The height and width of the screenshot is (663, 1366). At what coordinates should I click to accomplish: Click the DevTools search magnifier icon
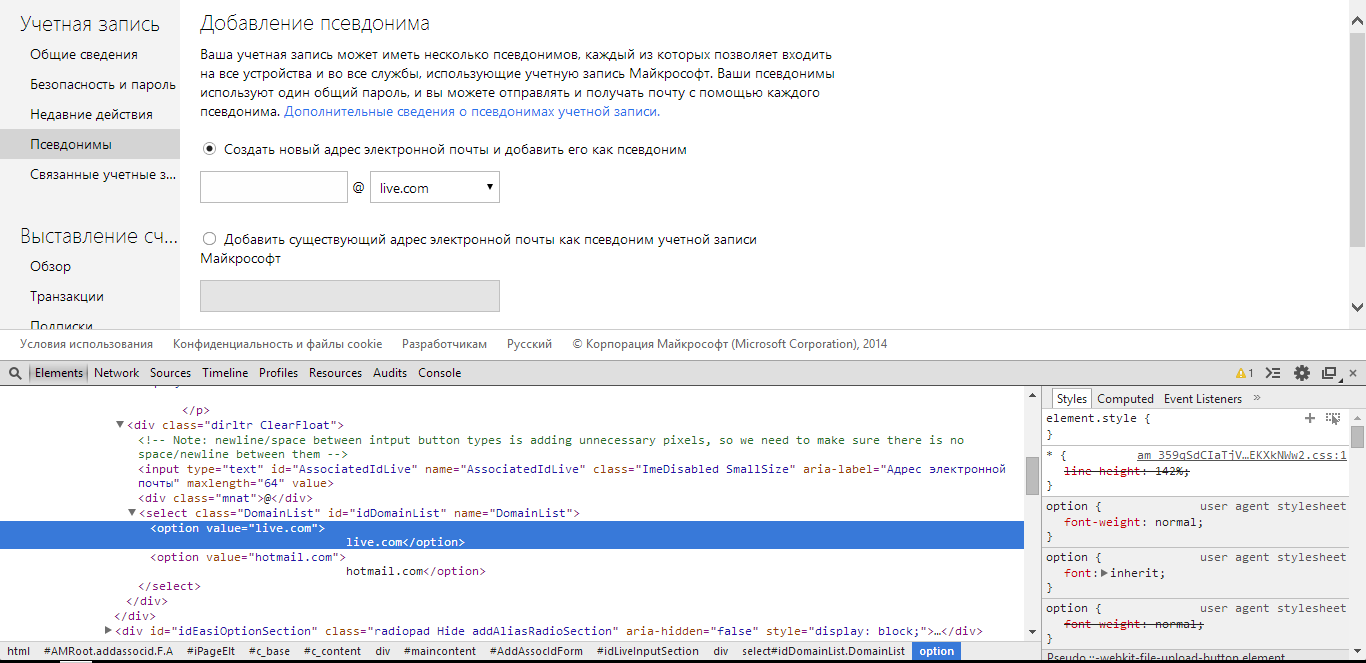tap(15, 373)
